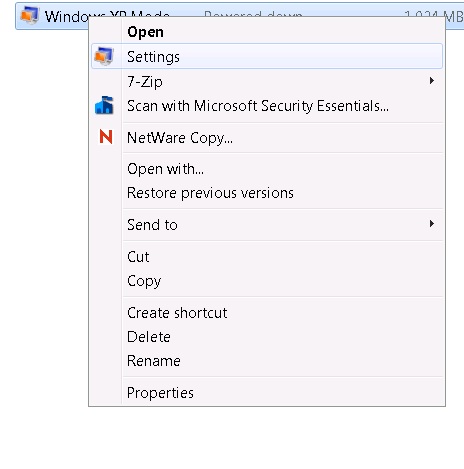Click the Windows XP Mode file icon
The image size is (464, 469).
tap(29, 16)
